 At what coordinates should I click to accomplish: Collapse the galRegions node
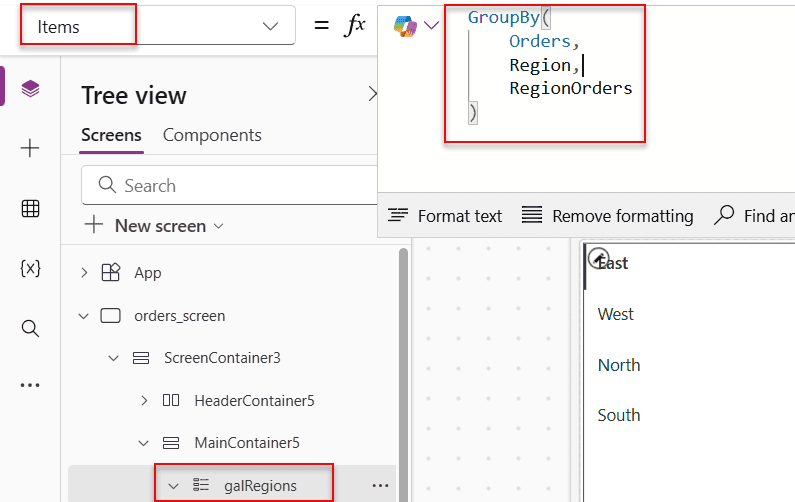click(x=173, y=486)
